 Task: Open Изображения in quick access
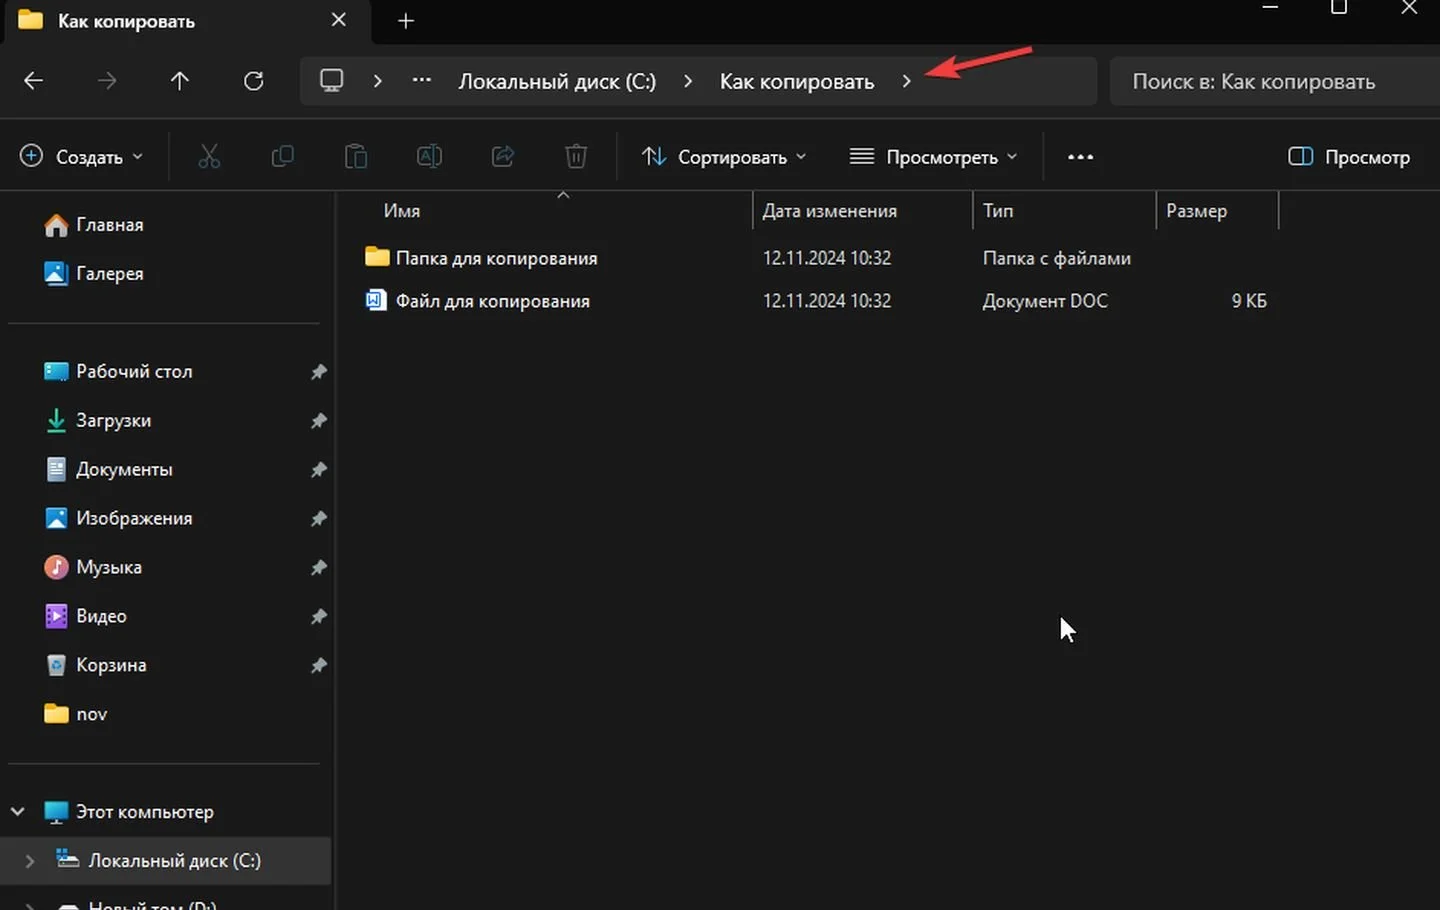click(x=134, y=519)
